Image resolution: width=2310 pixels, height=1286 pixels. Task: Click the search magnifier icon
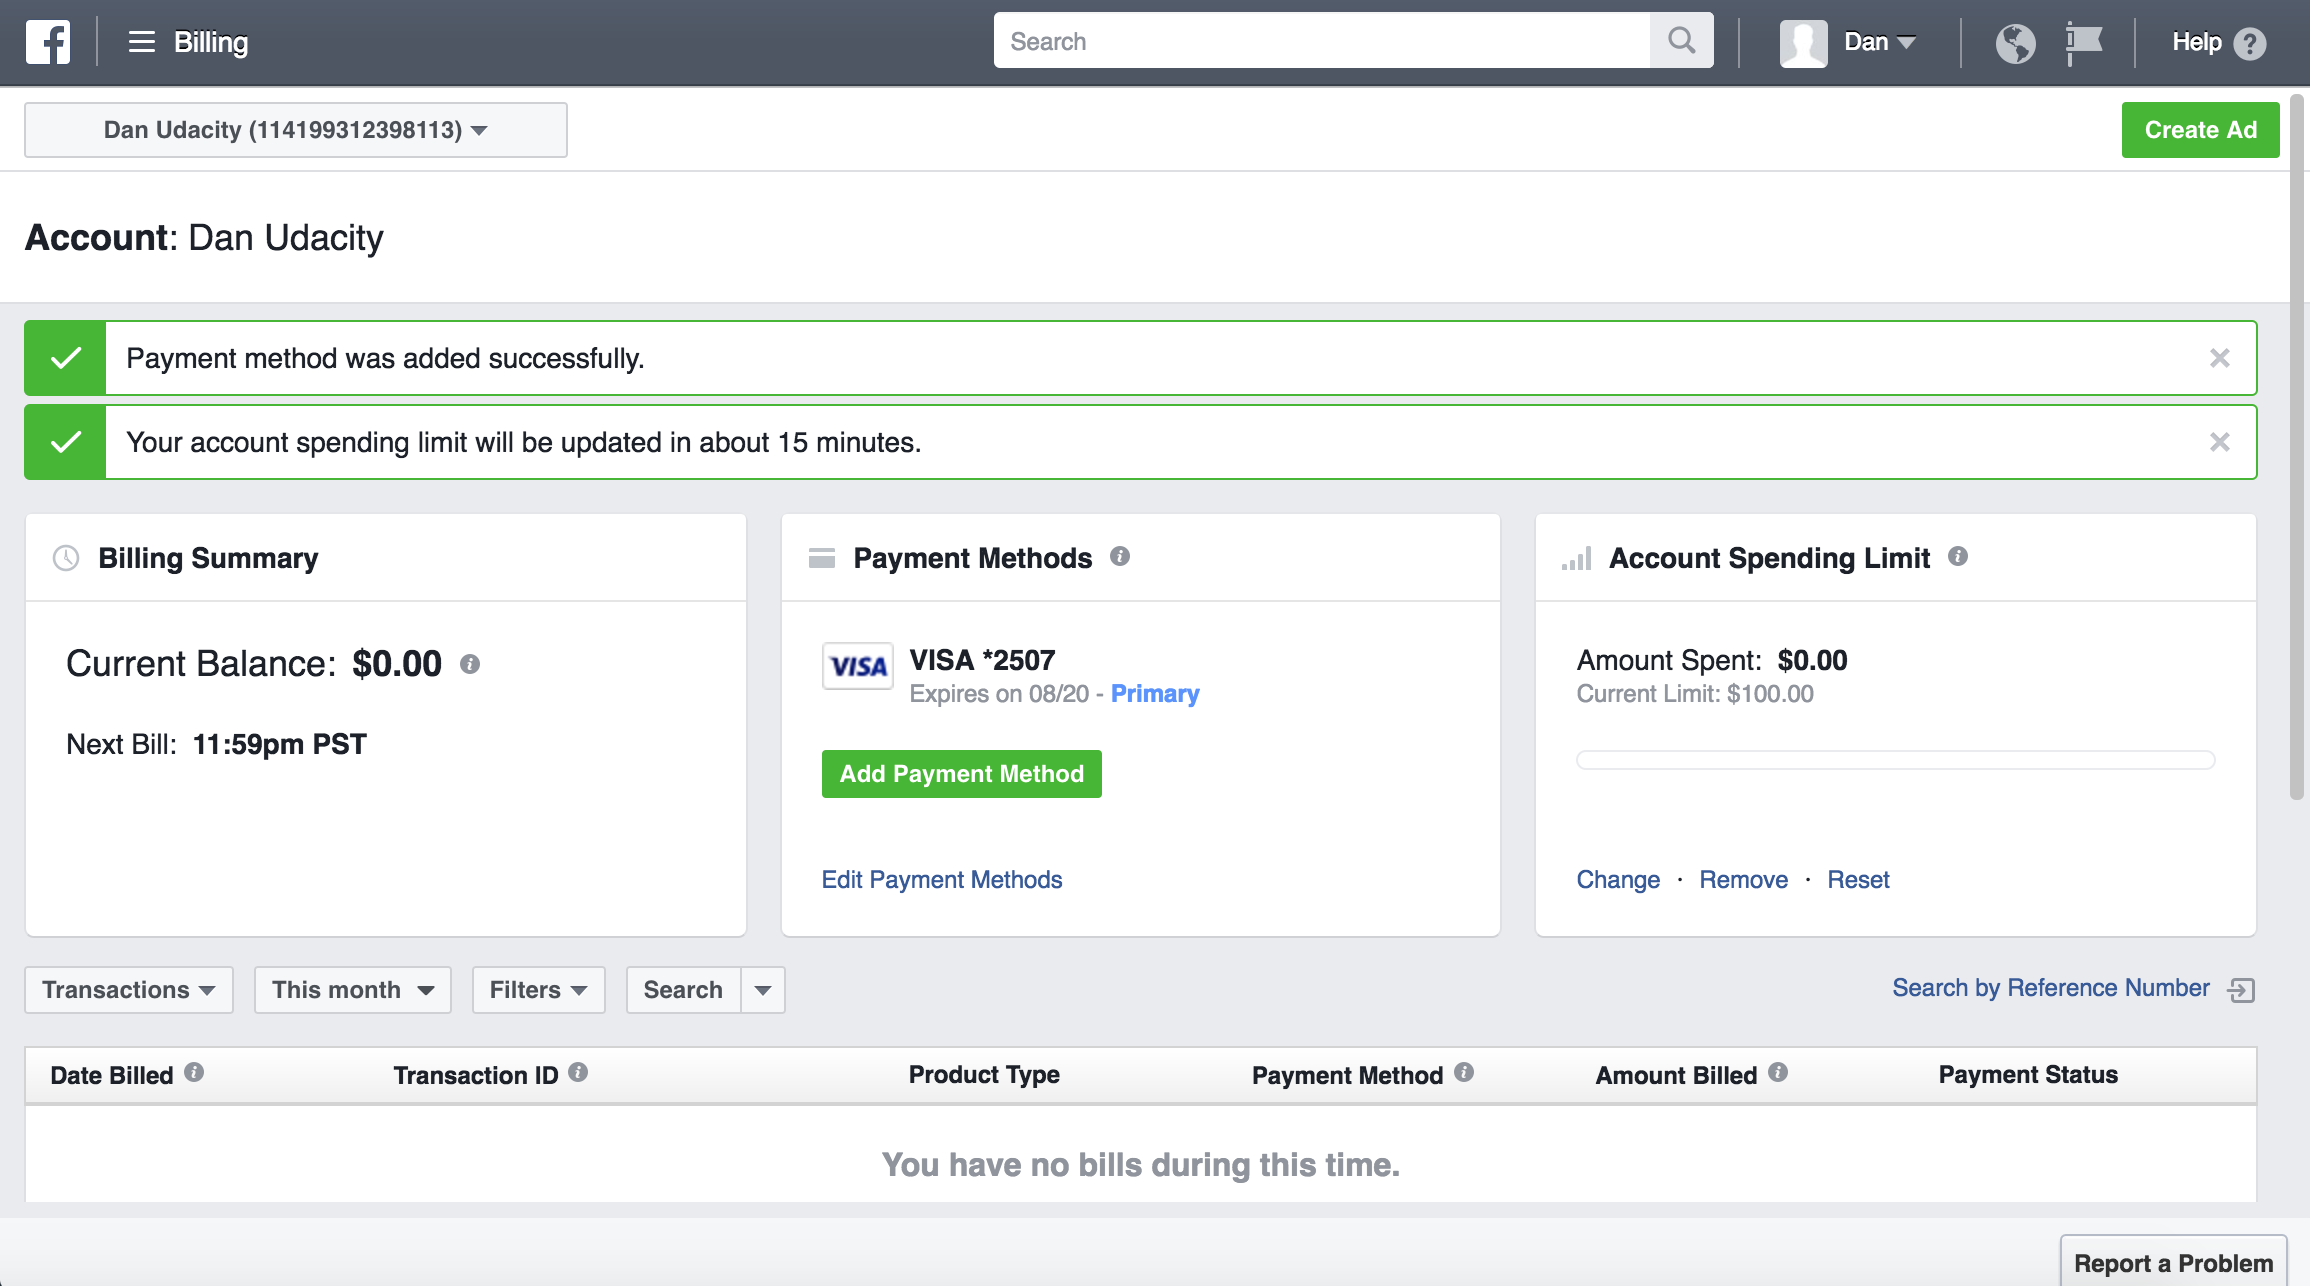click(1680, 40)
